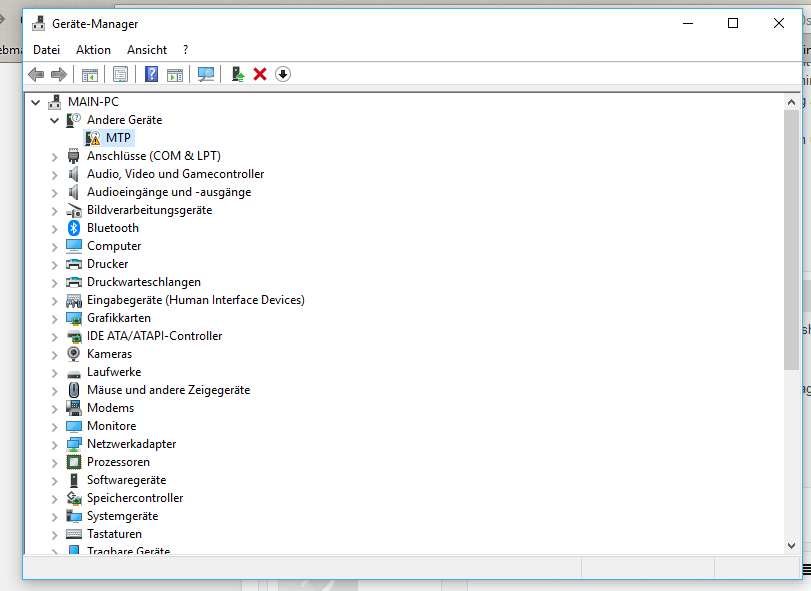Select the Systemgeräte label
Image resolution: width=811 pixels, height=591 pixels.
click(x=123, y=516)
